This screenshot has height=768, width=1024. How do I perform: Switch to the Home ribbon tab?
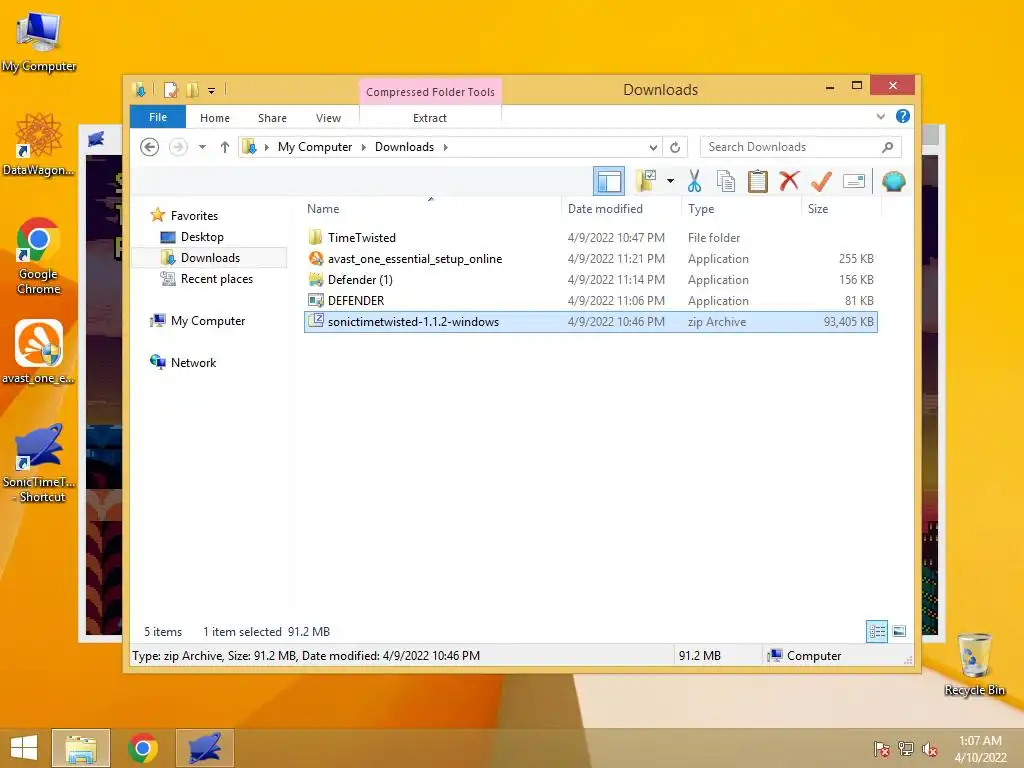pyautogui.click(x=215, y=118)
